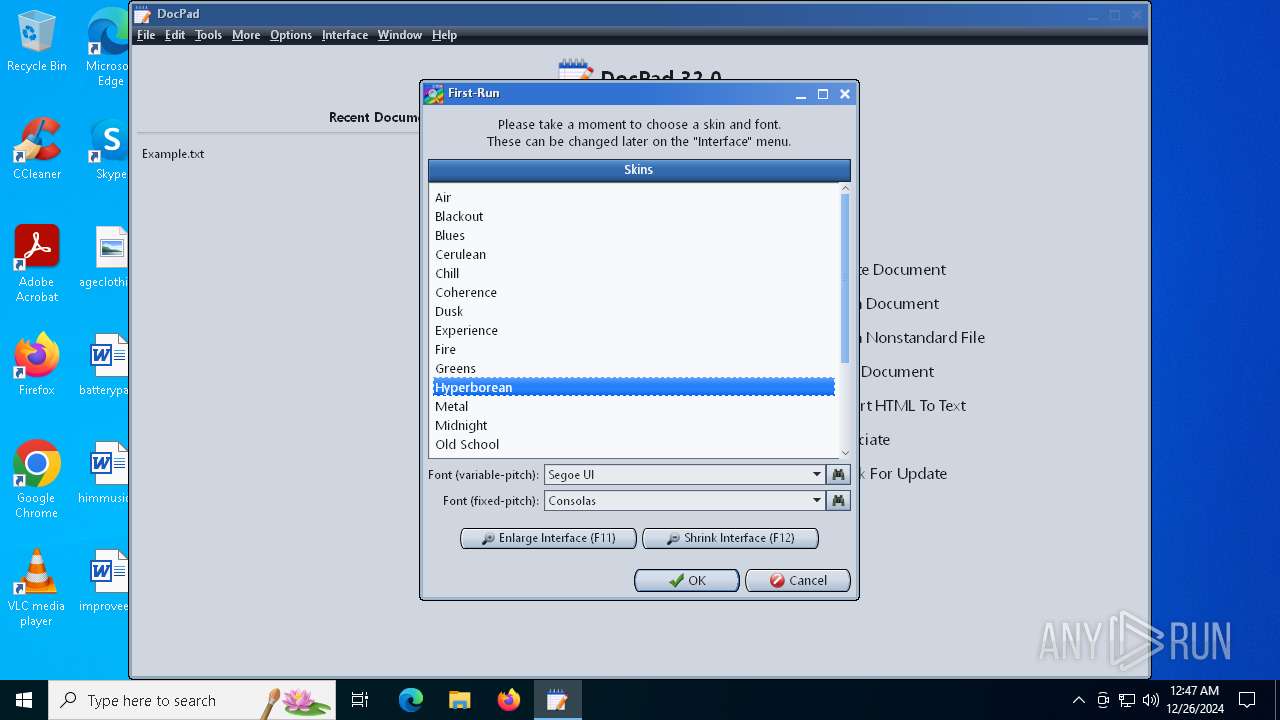Select the Dusk skin
The width and height of the screenshot is (1280, 720).
tap(634, 311)
